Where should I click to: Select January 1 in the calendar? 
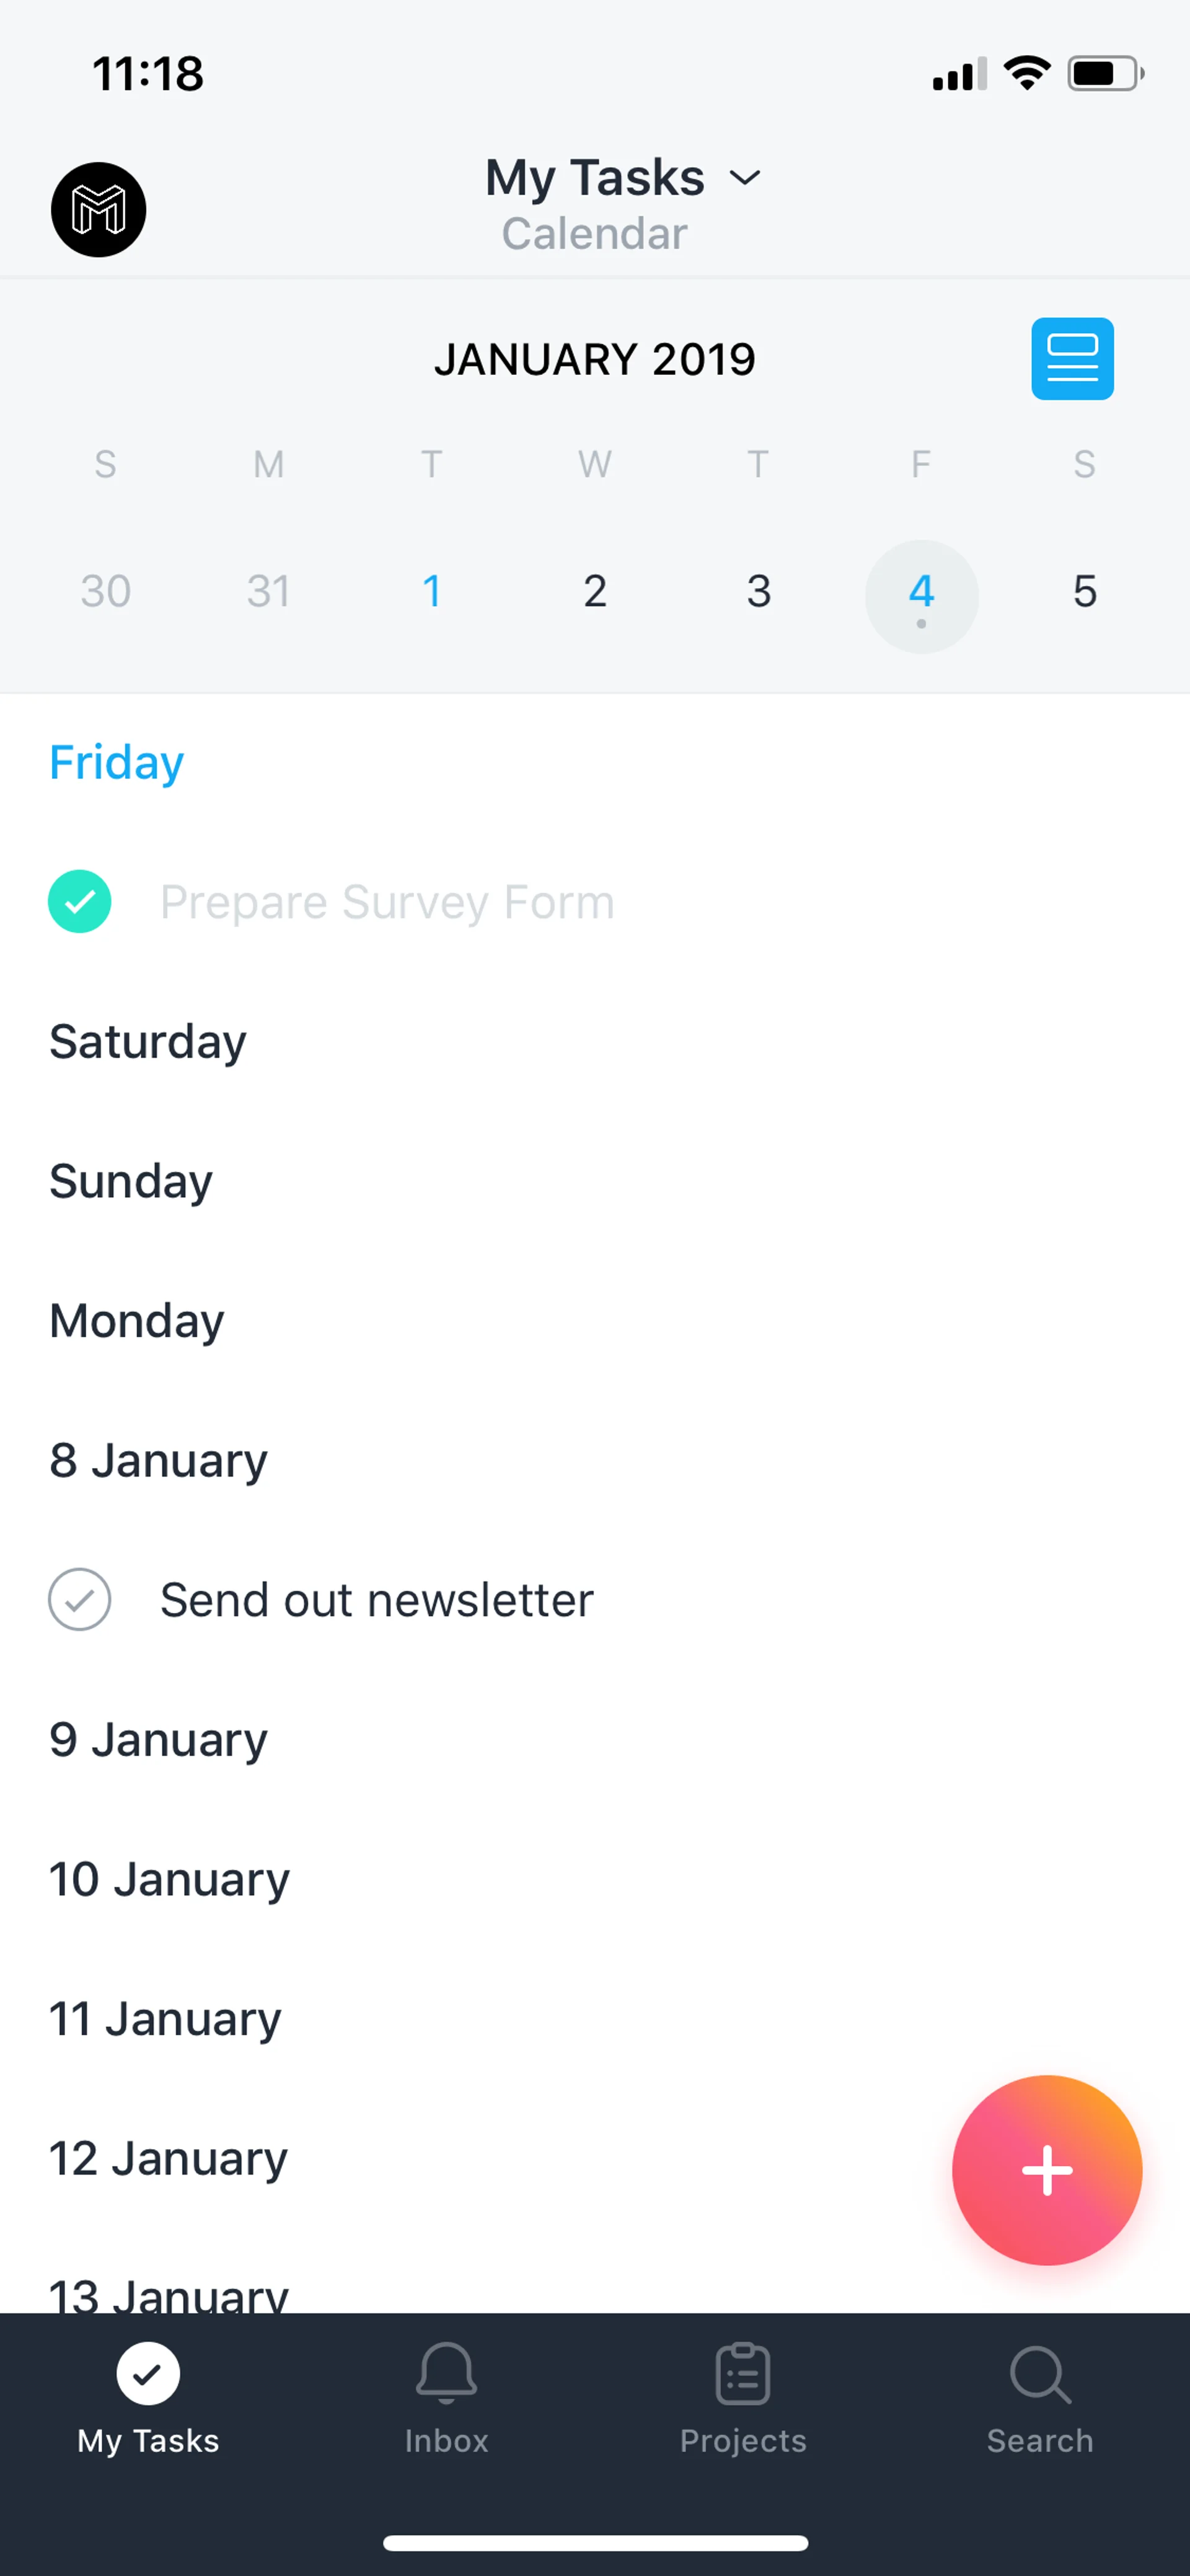coord(432,592)
